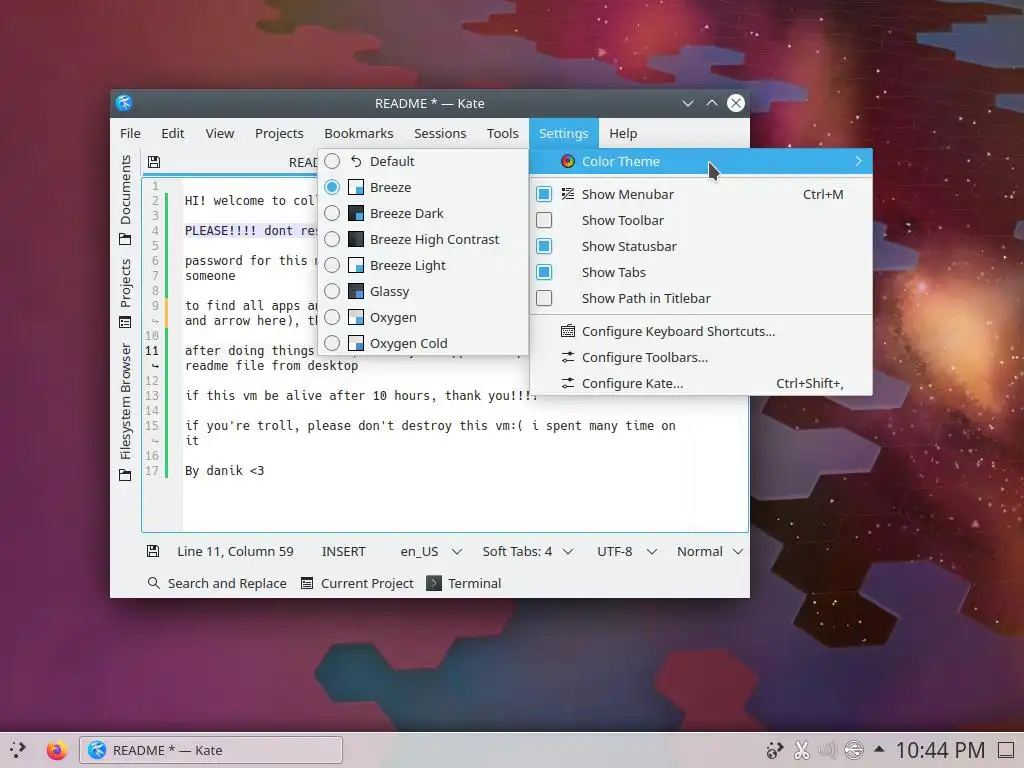Click the Terminal panel icon
Image resolution: width=1024 pixels, height=768 pixels.
click(434, 583)
